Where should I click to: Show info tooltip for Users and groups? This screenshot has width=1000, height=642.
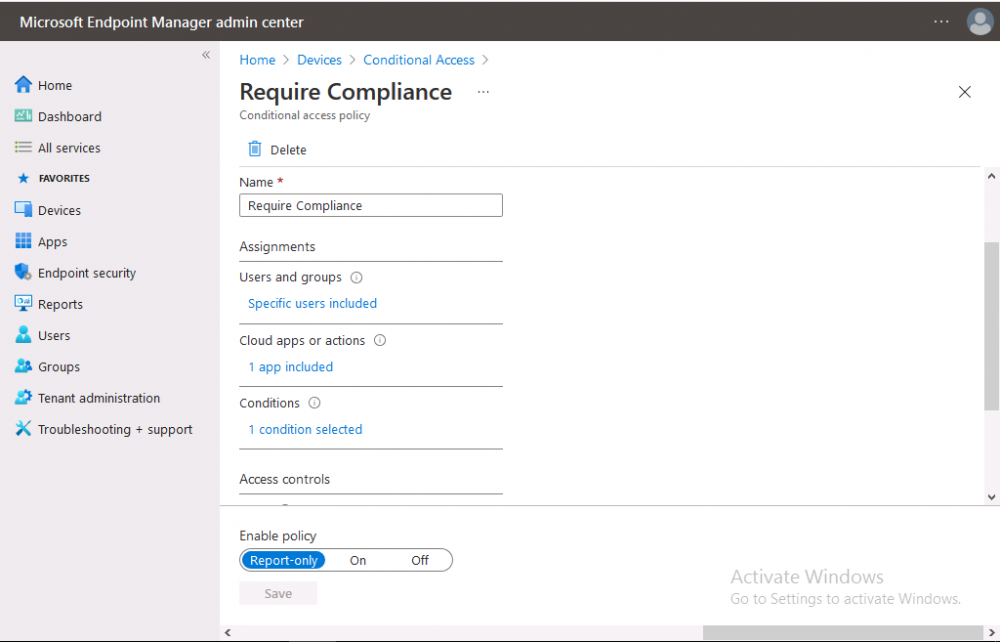click(x=357, y=277)
